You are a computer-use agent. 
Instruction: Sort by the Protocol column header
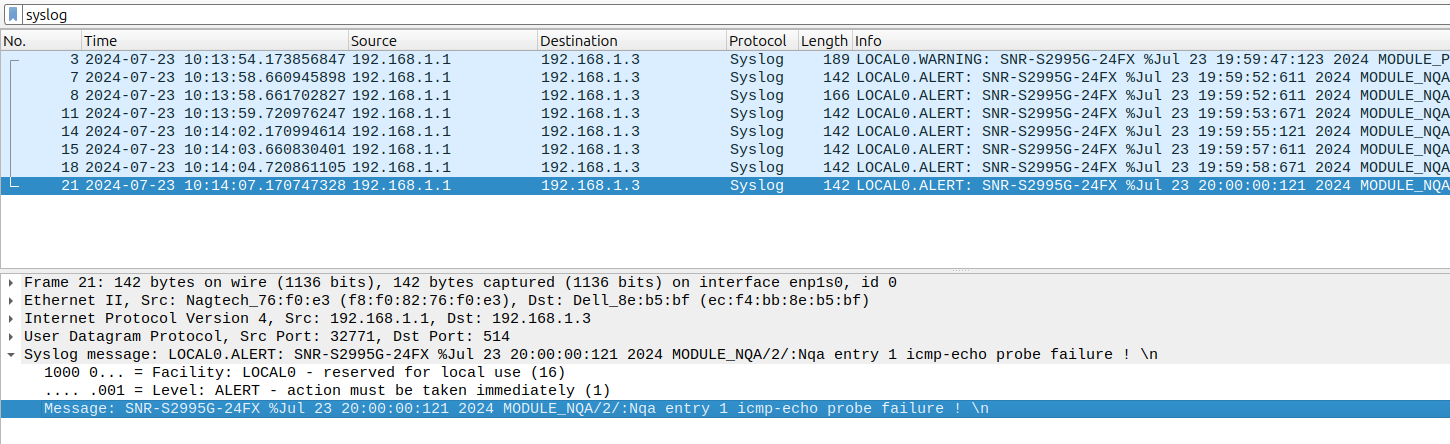762,41
